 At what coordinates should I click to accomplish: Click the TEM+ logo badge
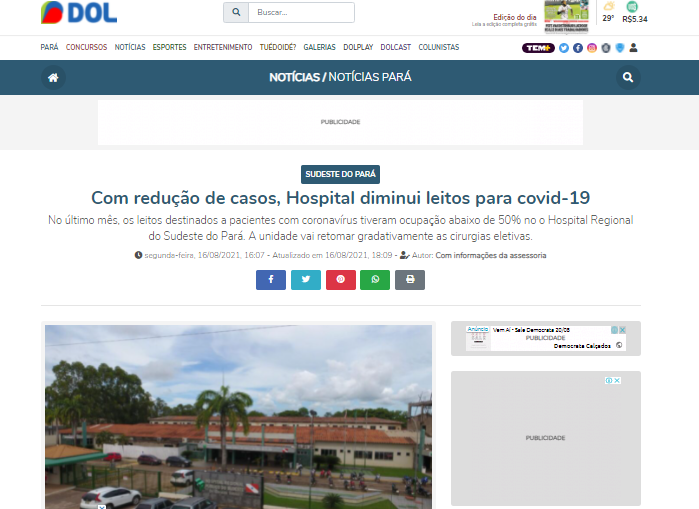538,48
